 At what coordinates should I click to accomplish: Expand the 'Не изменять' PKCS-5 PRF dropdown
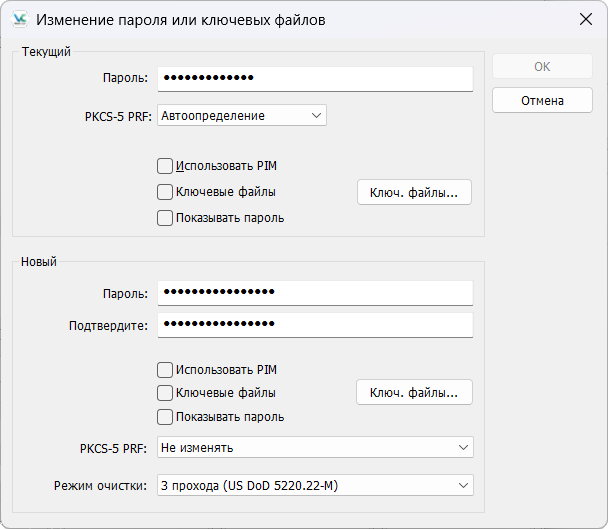click(314, 448)
